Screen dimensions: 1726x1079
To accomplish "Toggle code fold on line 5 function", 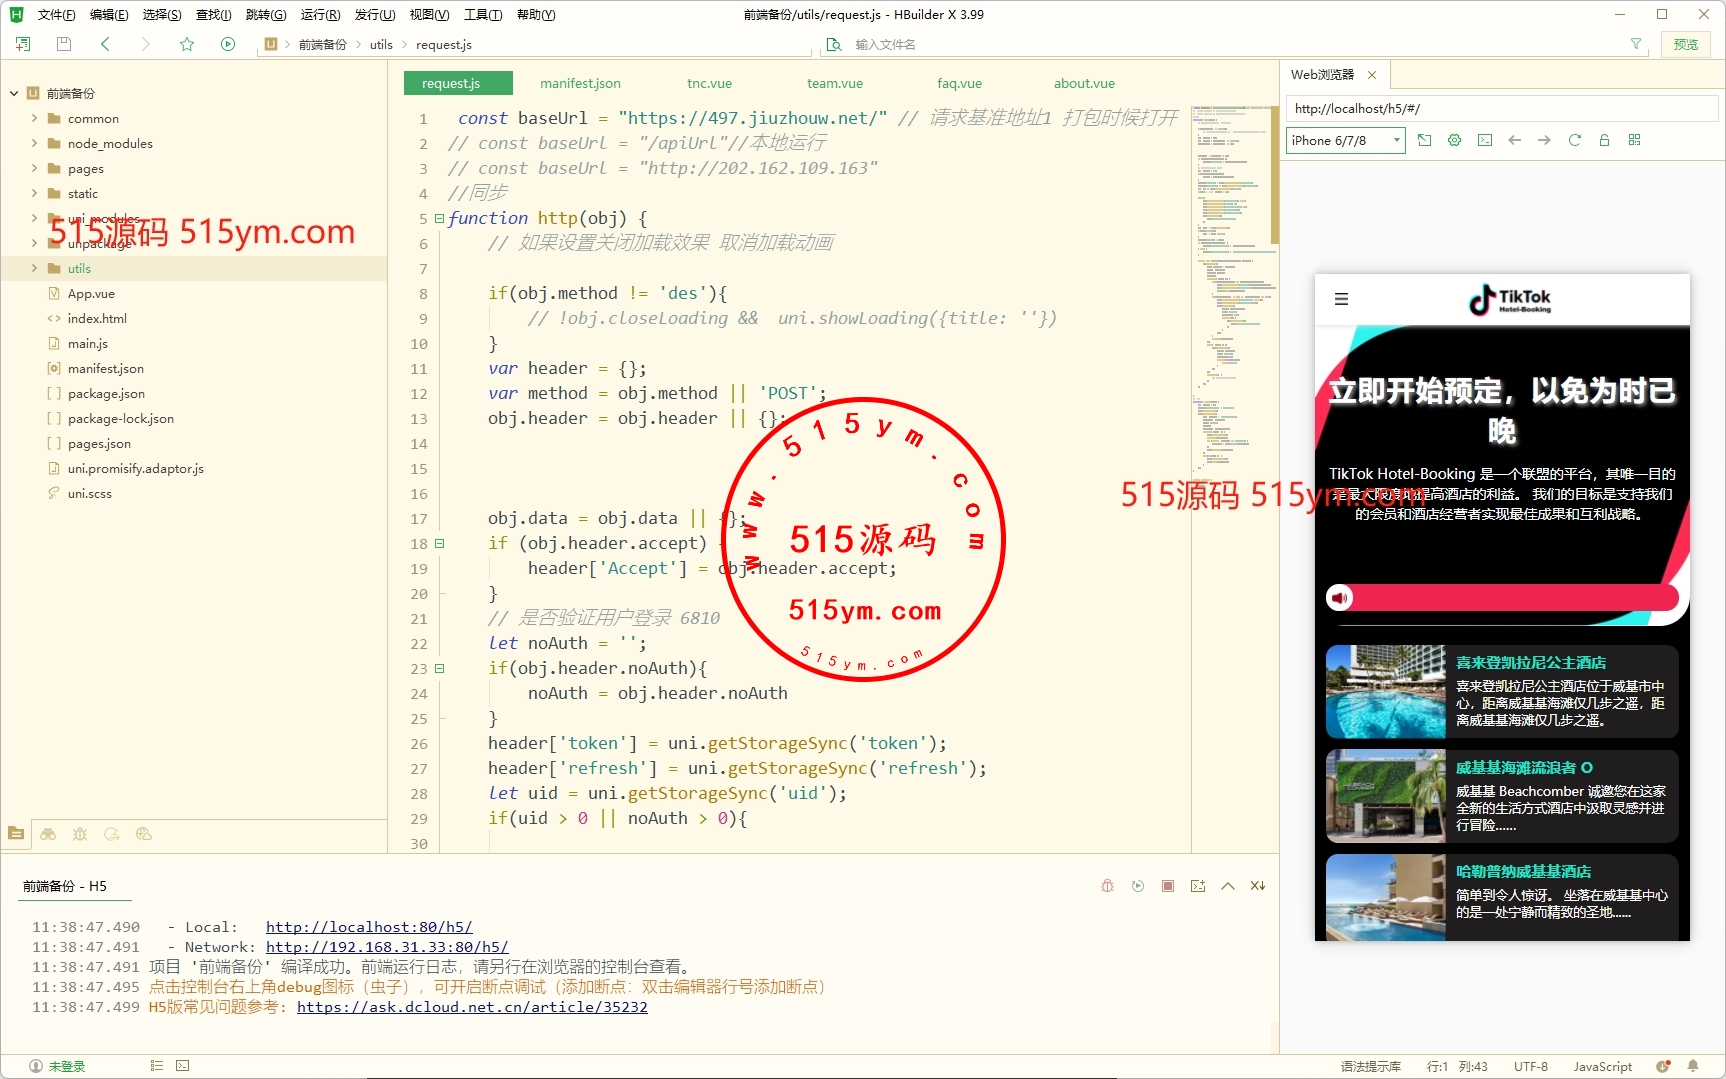I will pyautogui.click(x=439, y=218).
